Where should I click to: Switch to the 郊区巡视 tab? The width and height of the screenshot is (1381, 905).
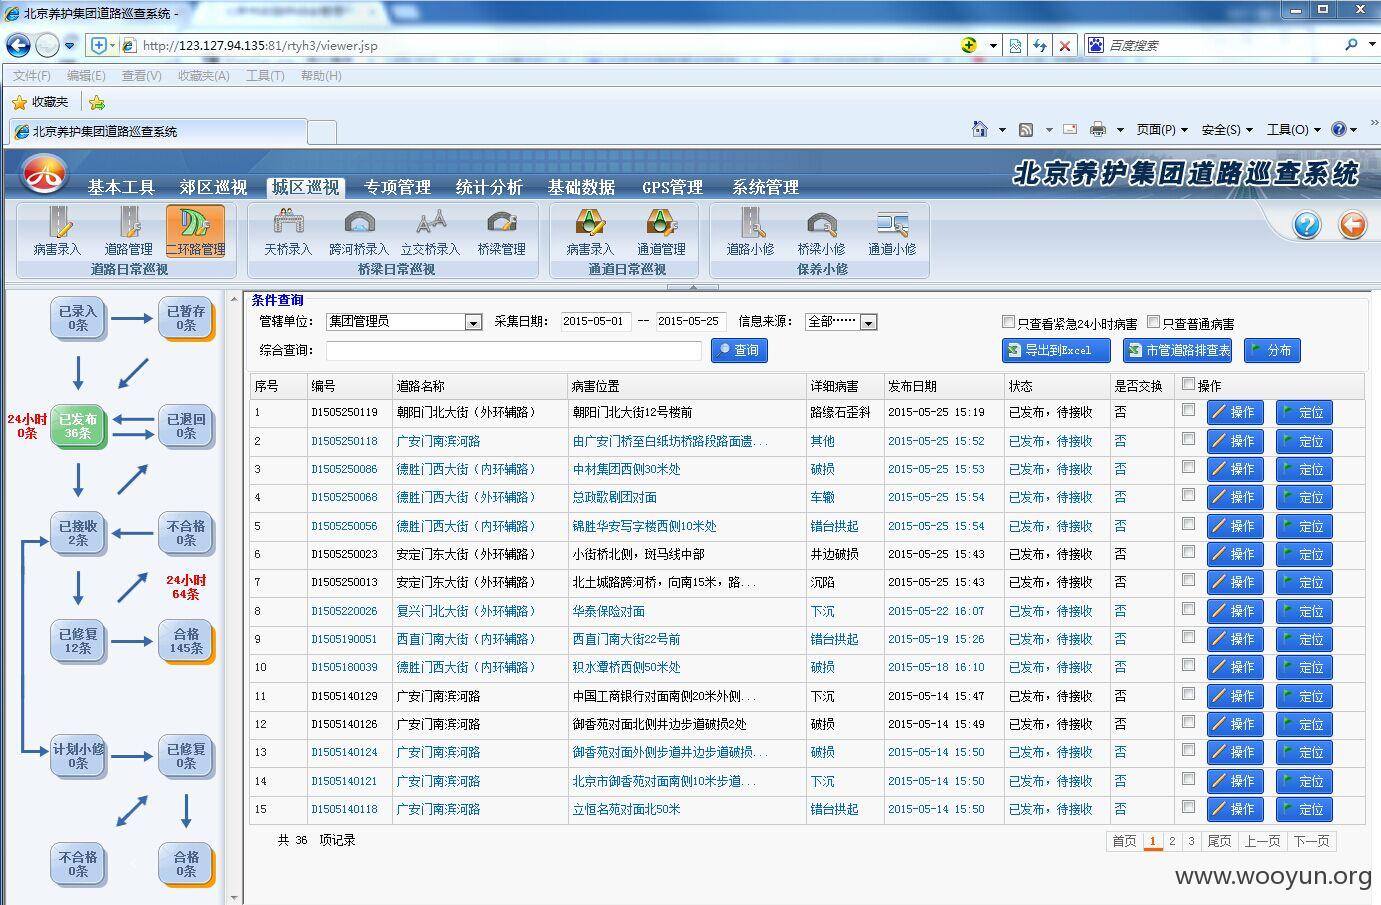click(x=213, y=187)
